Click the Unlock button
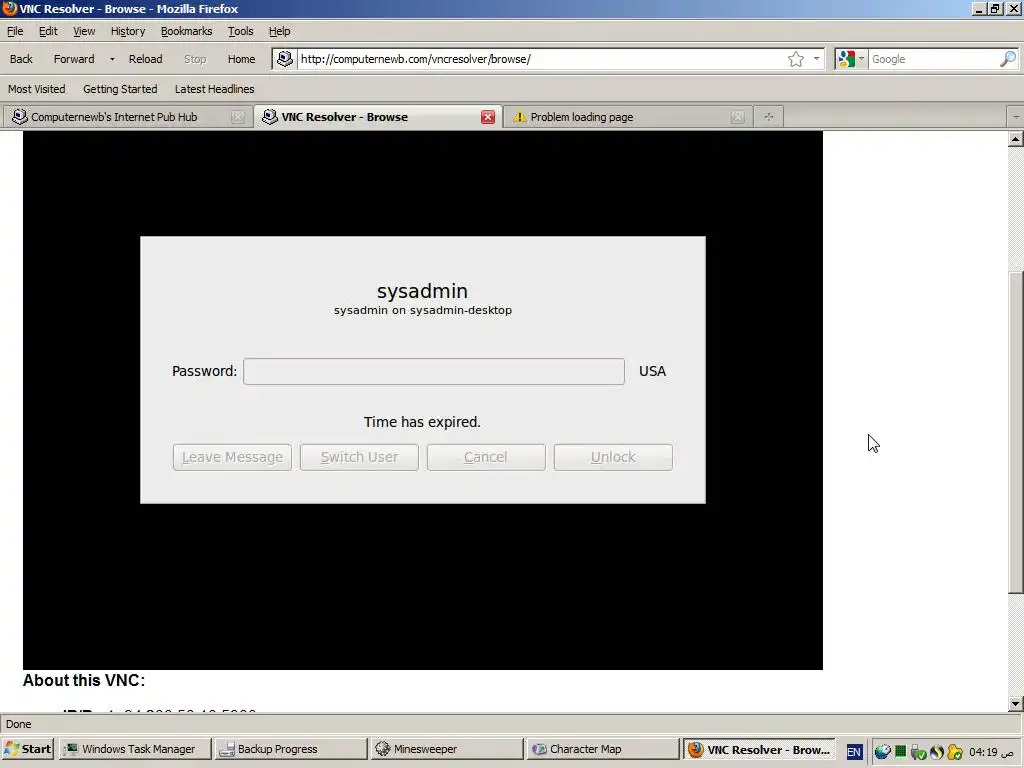Image resolution: width=1024 pixels, height=768 pixels. click(x=613, y=457)
